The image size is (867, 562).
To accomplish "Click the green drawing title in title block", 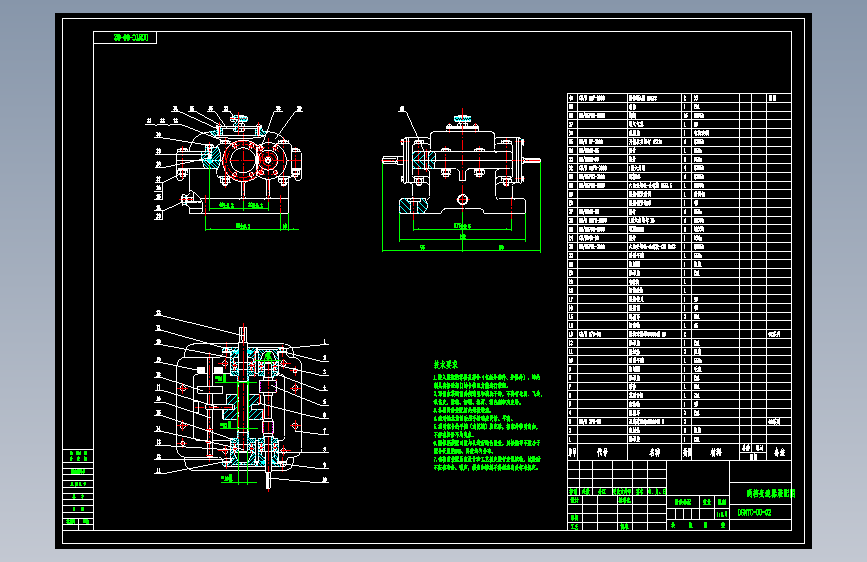I will point(771,493).
